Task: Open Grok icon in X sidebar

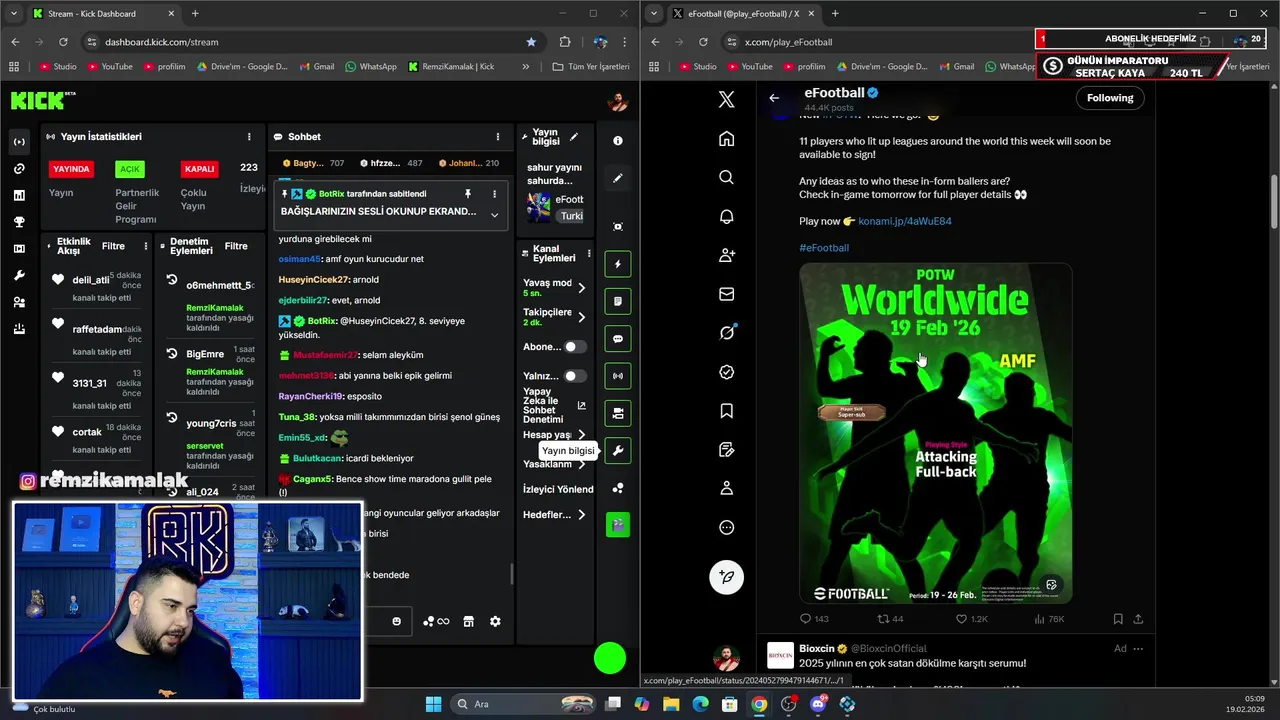Action: pos(727,333)
